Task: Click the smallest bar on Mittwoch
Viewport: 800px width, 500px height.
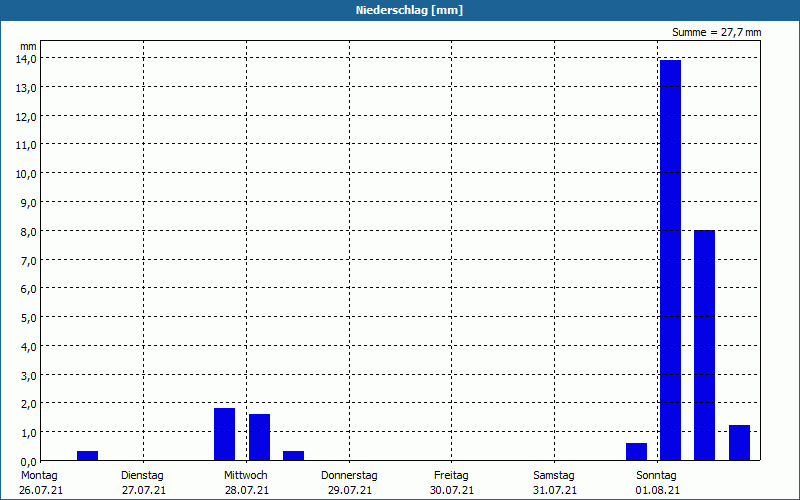Action: click(x=293, y=456)
